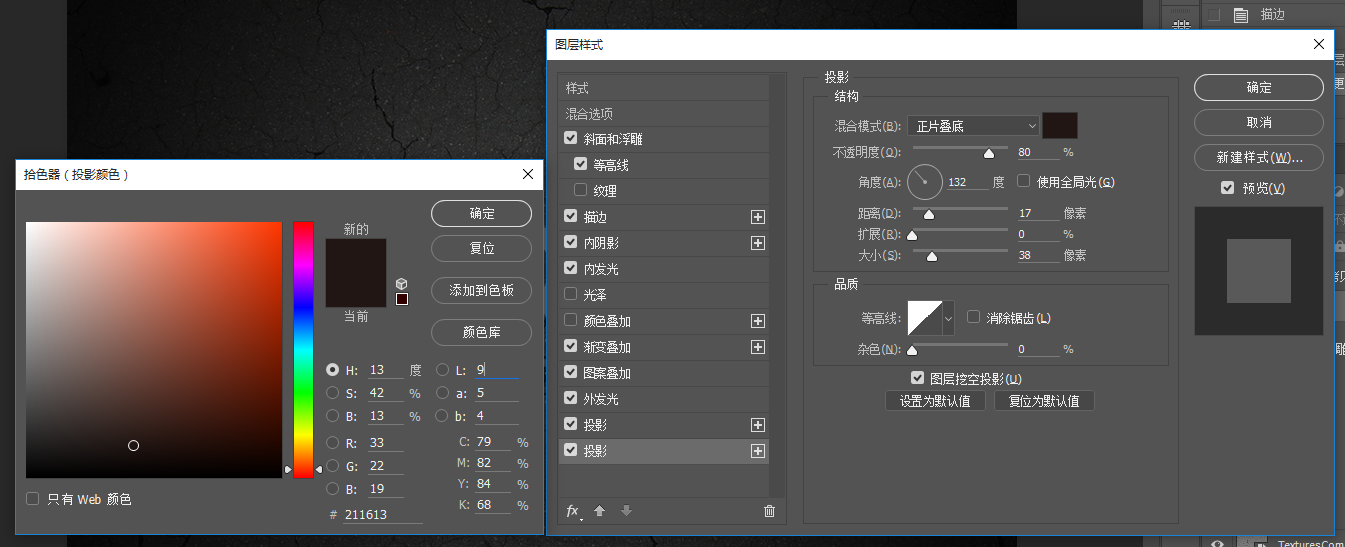The height and width of the screenshot is (547, 1345).
Task: Move effect up with the up arrow icon
Action: [x=600, y=511]
